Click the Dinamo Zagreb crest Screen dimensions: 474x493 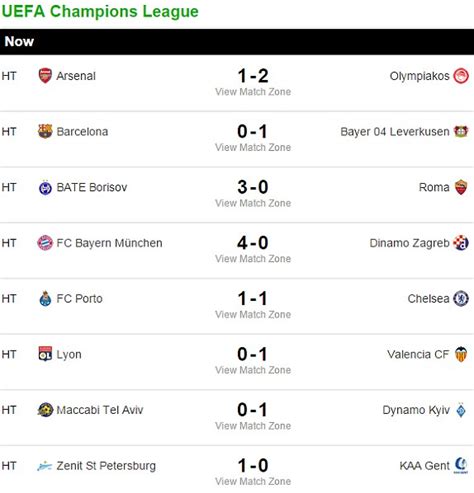point(461,243)
